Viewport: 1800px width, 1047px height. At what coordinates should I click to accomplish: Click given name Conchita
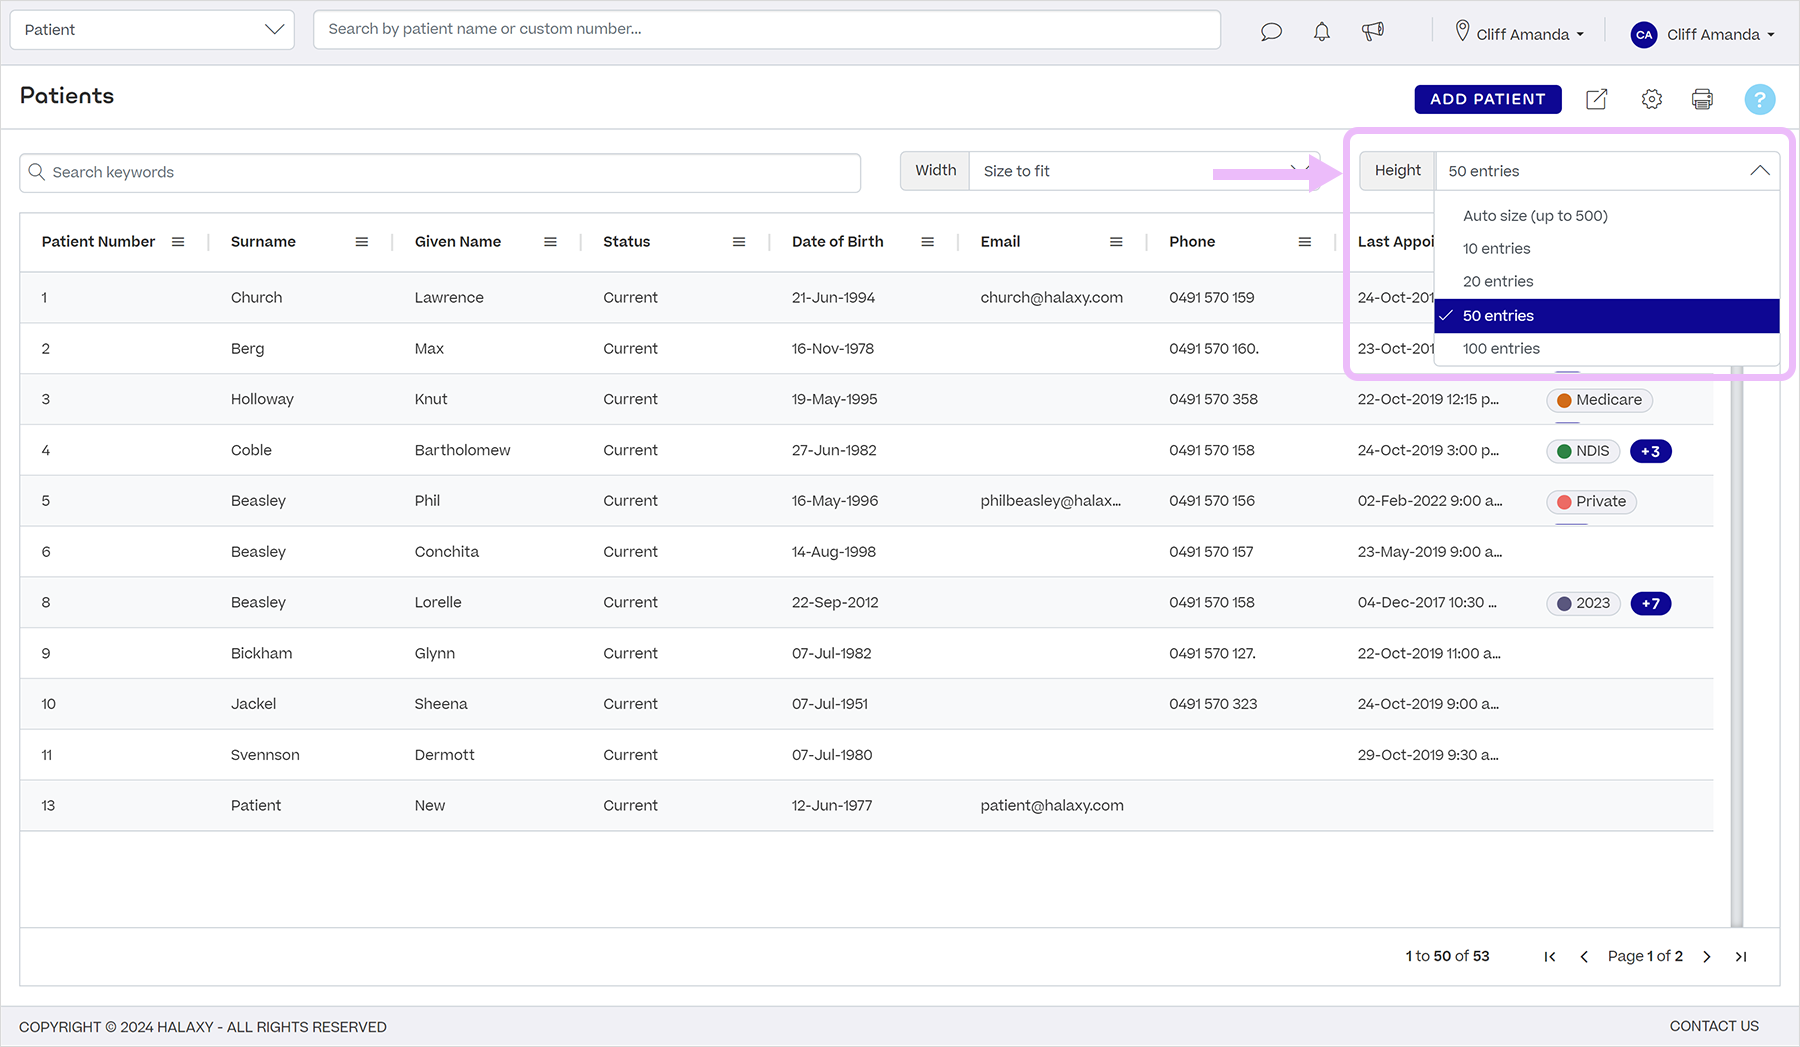(x=447, y=552)
